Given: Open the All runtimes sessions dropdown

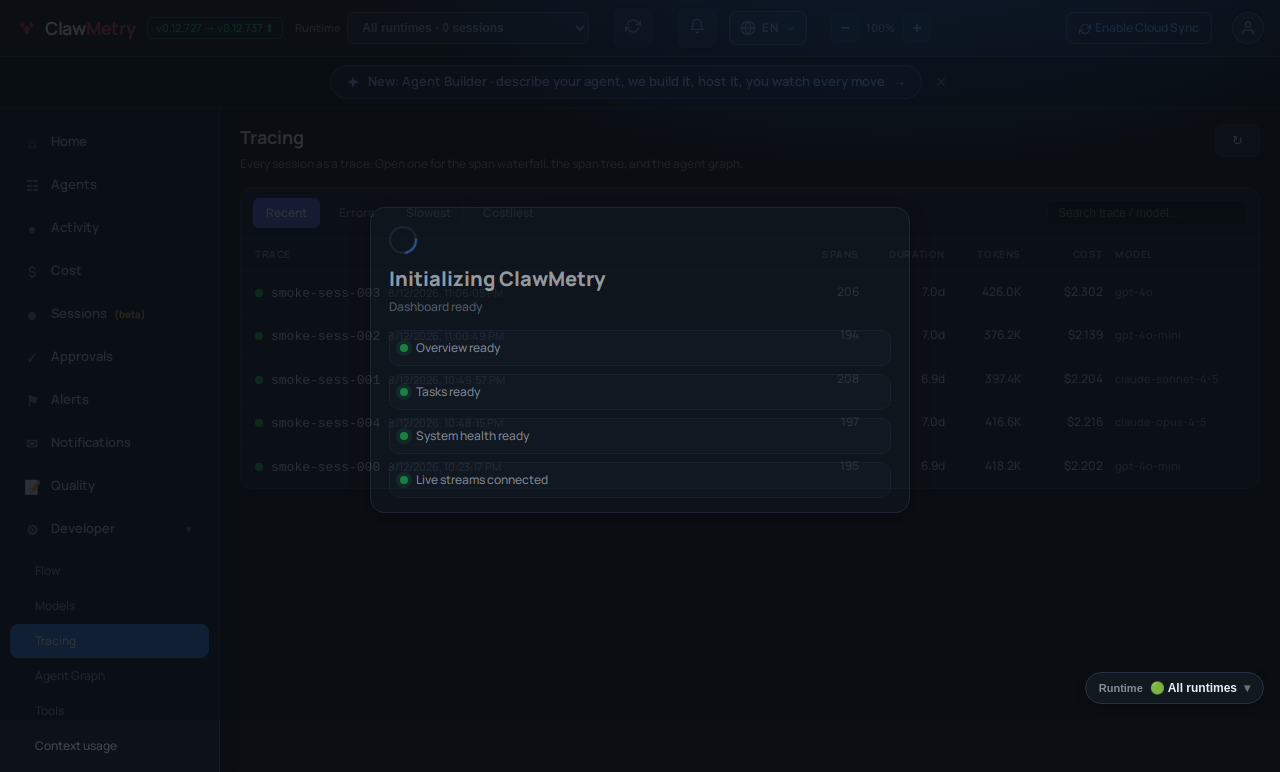Looking at the screenshot, I should tap(468, 28).
